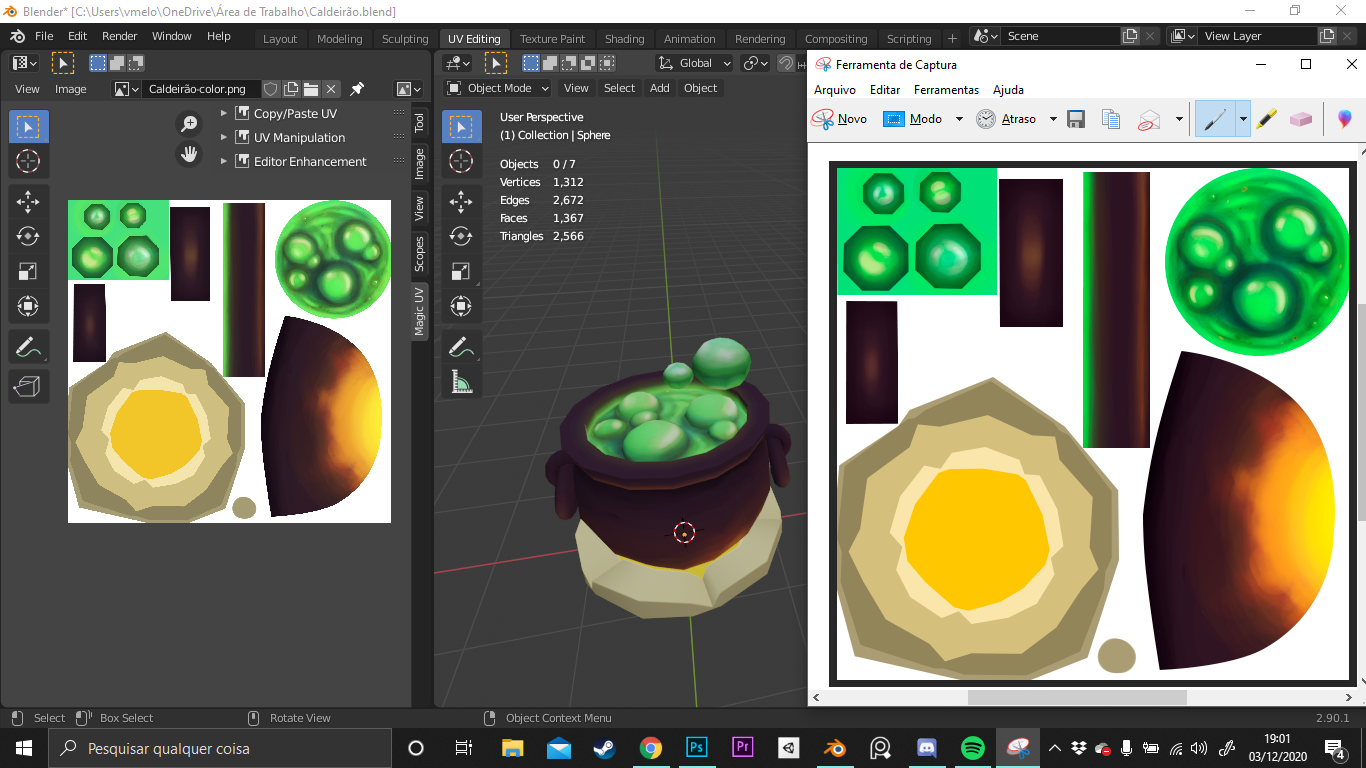This screenshot has height=768, width=1366.
Task: Toggle snapping magnet in 3D viewport header
Action: (786, 63)
